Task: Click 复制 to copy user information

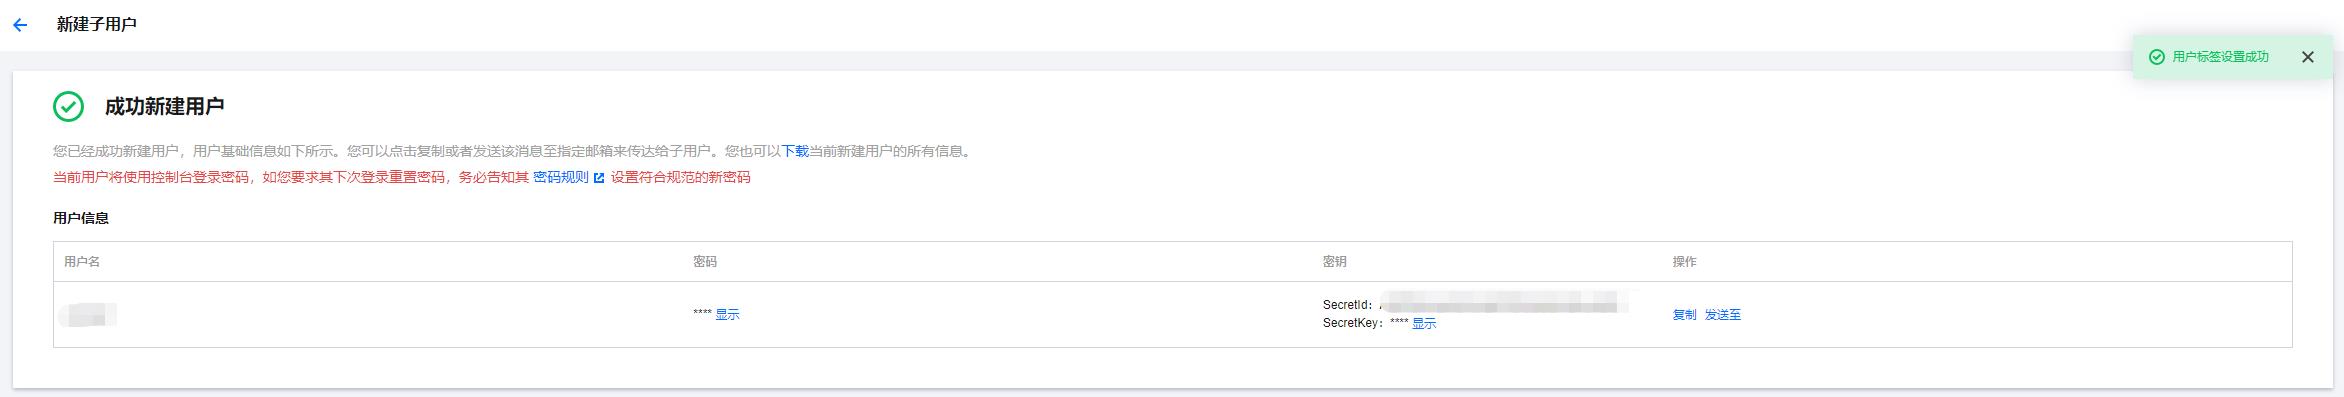Action: tap(1684, 314)
